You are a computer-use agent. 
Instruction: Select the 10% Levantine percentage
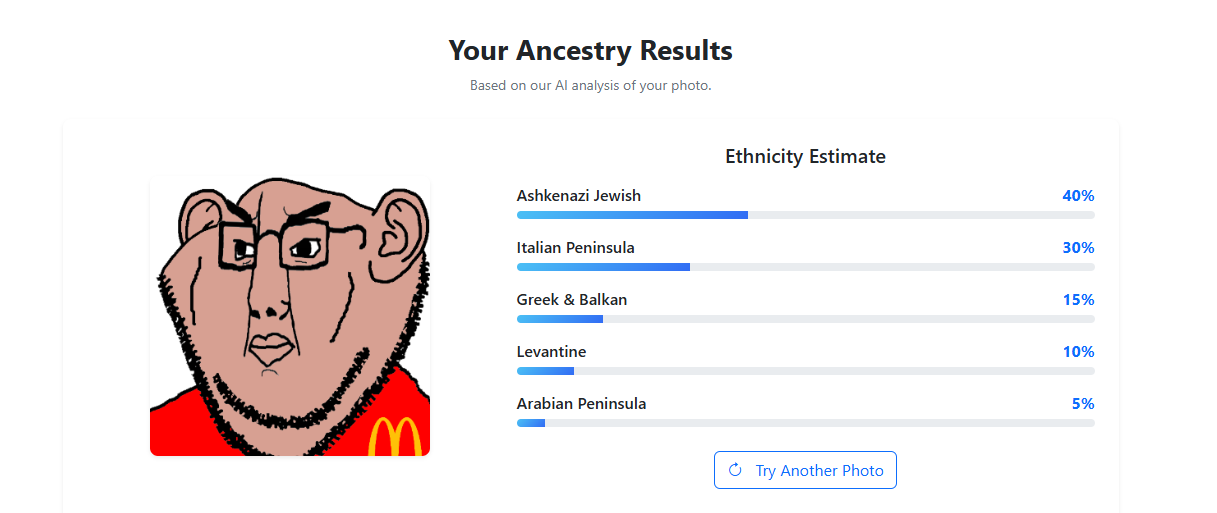pyautogui.click(x=1078, y=352)
